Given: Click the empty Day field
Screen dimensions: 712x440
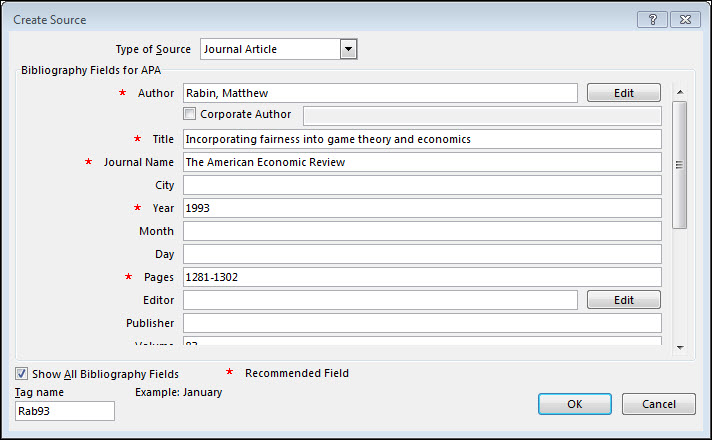Looking at the screenshot, I should click(422, 254).
